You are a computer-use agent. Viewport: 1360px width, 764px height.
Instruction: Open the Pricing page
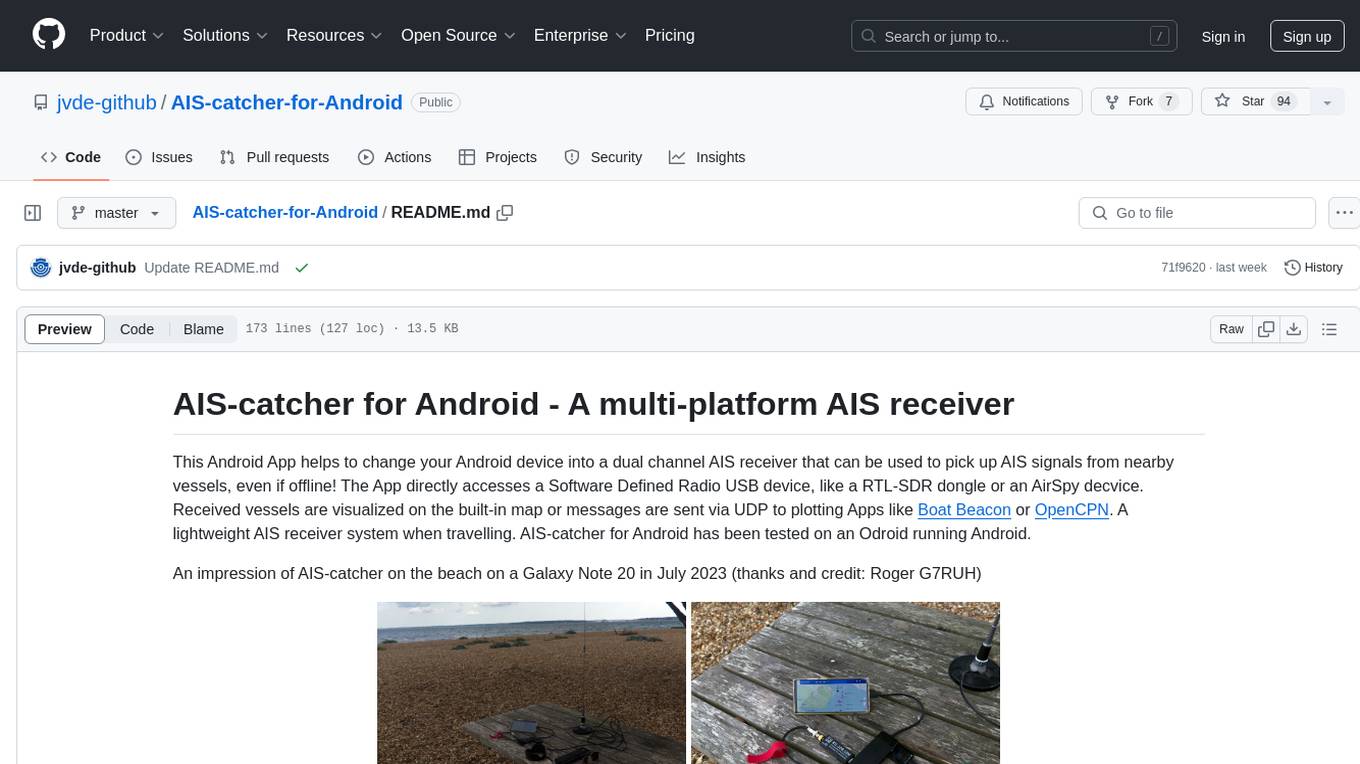click(x=670, y=35)
